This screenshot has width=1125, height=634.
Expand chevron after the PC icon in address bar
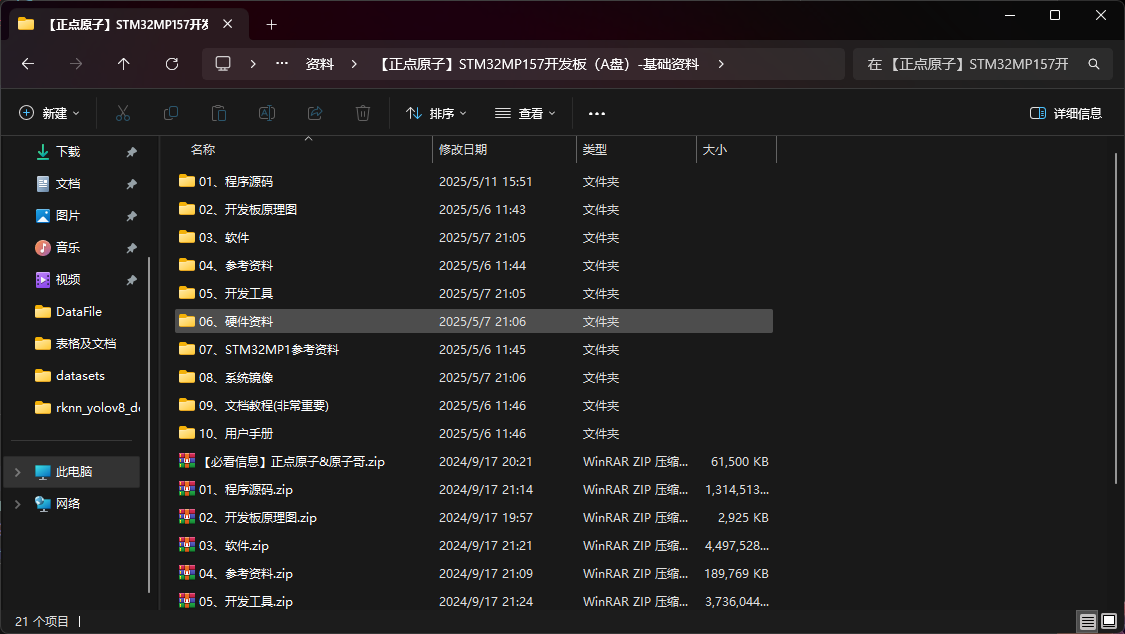[x=253, y=64]
